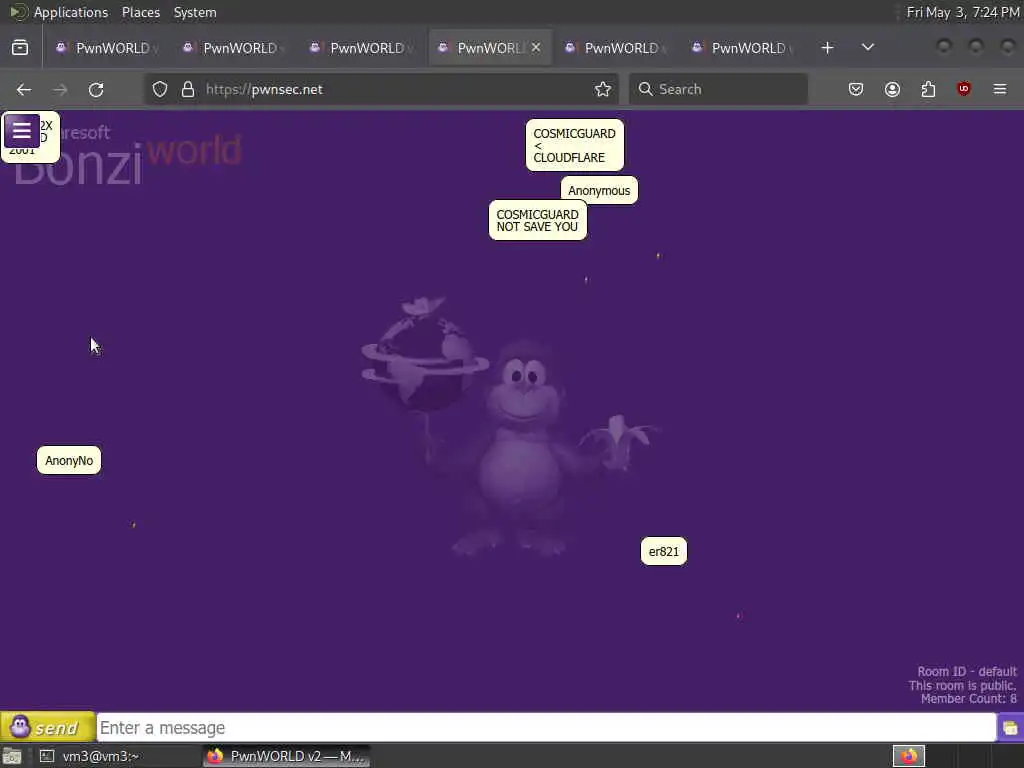This screenshot has width=1024, height=768.
Task: Click 'This room is public.' text
Action: point(963,685)
